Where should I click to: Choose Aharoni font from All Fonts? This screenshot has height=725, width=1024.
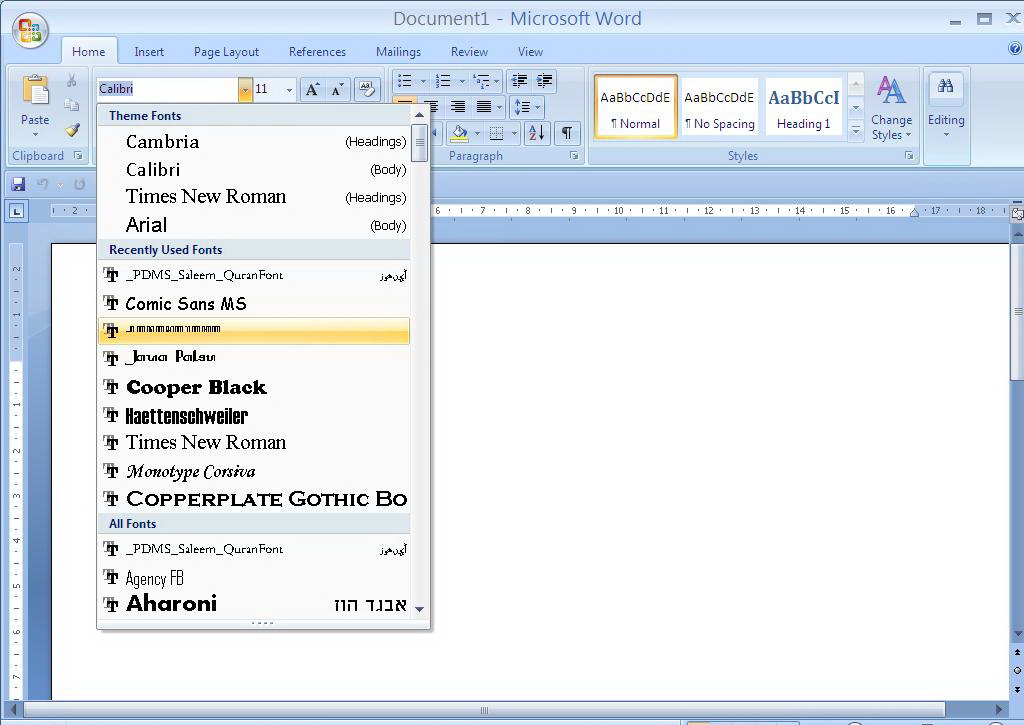tap(254, 604)
